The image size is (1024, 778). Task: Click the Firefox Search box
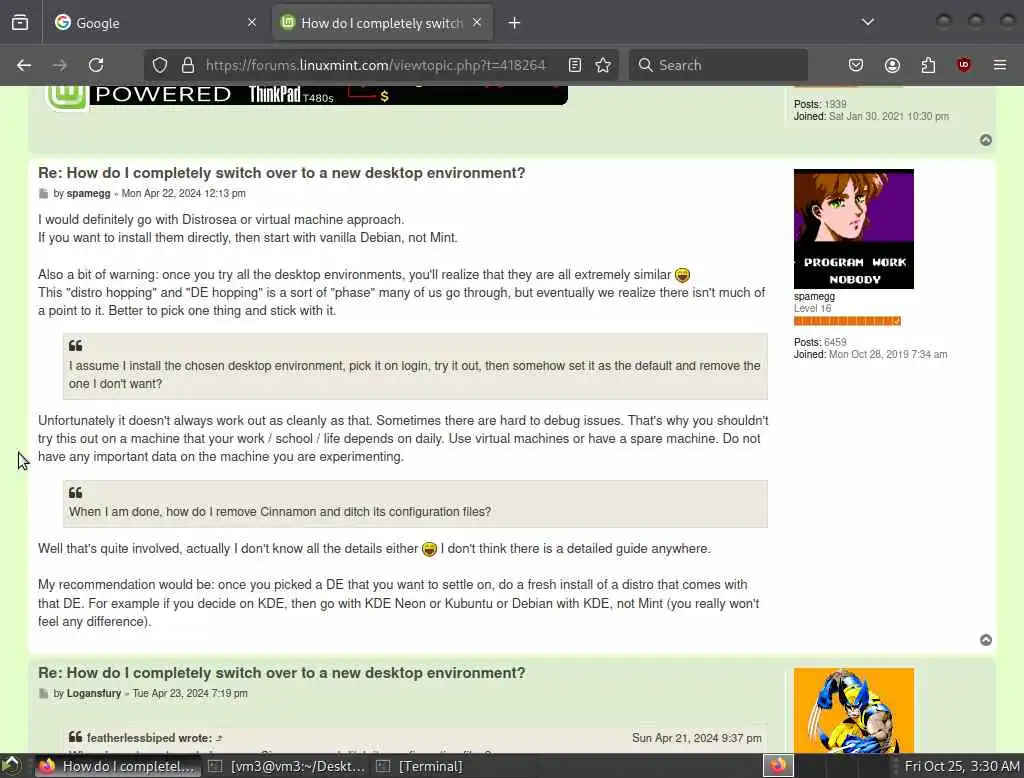click(x=718, y=65)
